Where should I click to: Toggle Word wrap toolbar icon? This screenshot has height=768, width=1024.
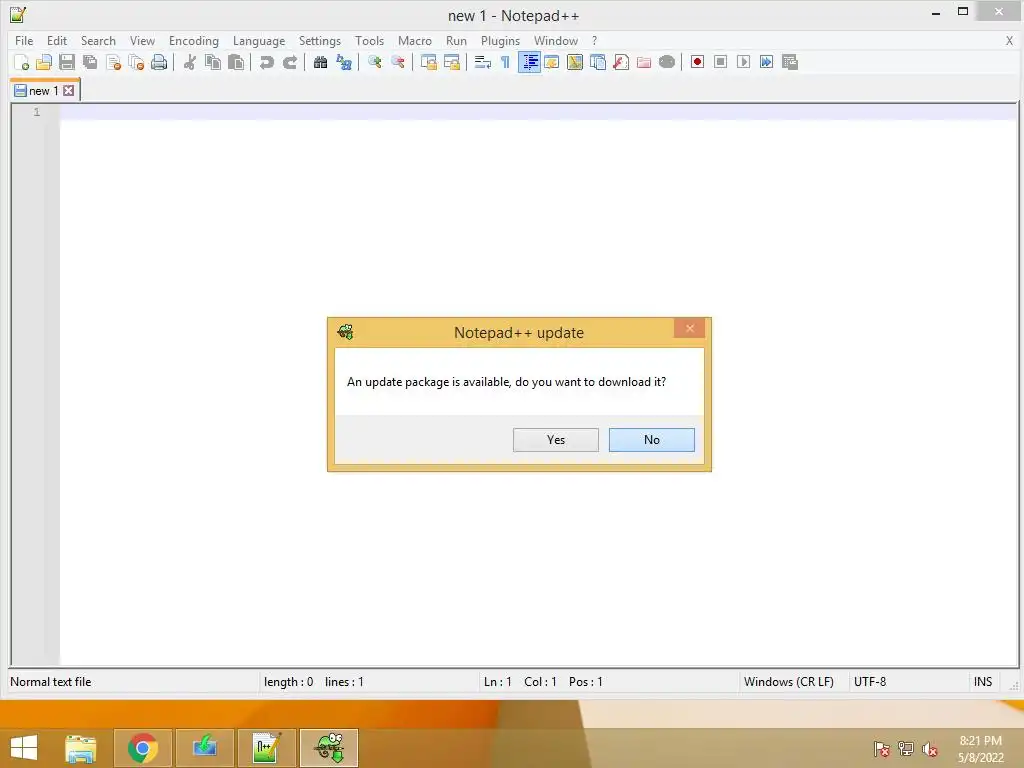pos(483,62)
